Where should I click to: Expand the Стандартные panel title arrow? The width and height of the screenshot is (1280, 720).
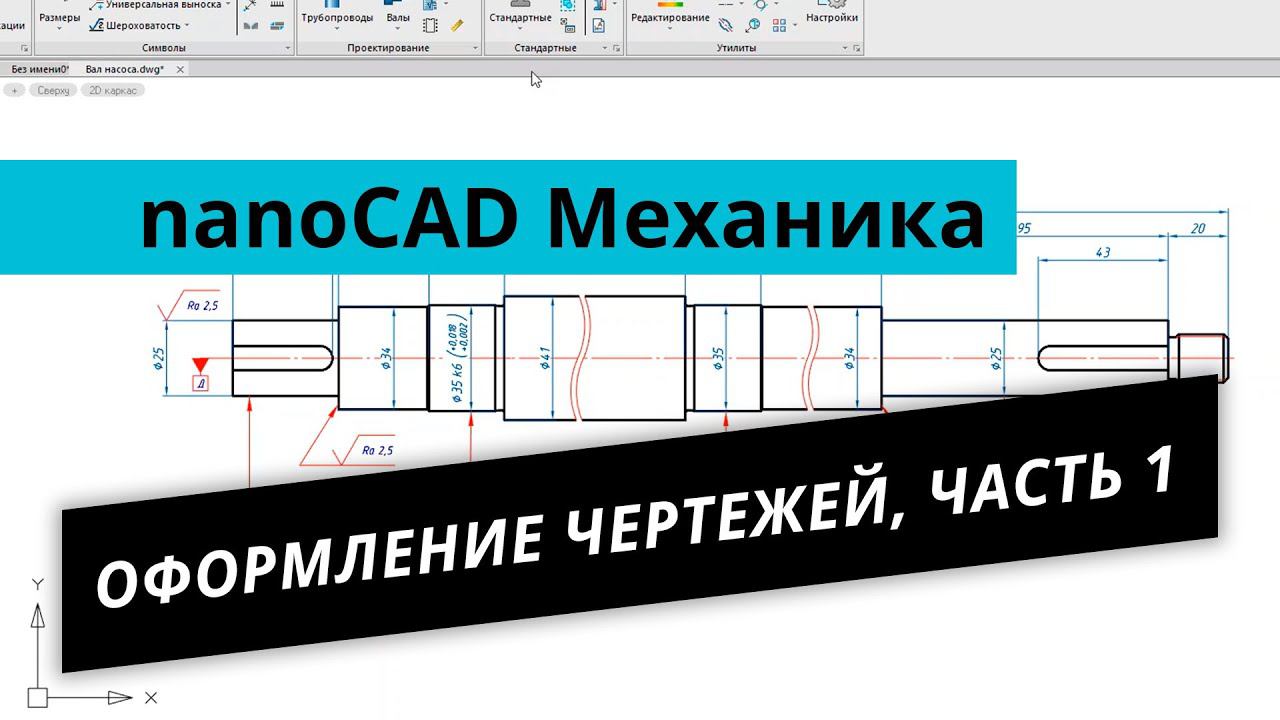click(x=605, y=48)
